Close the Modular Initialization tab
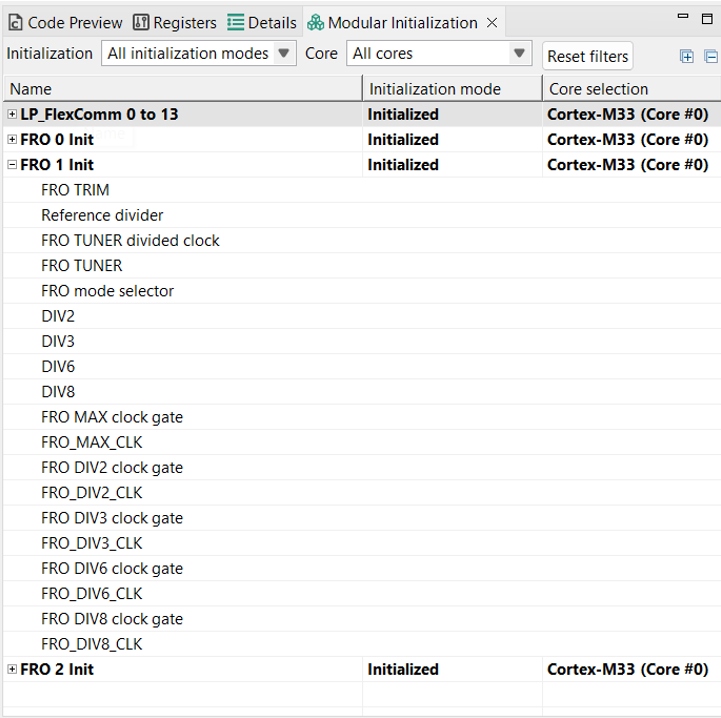Image resolution: width=721 pixels, height=718 pixels. [492, 22]
